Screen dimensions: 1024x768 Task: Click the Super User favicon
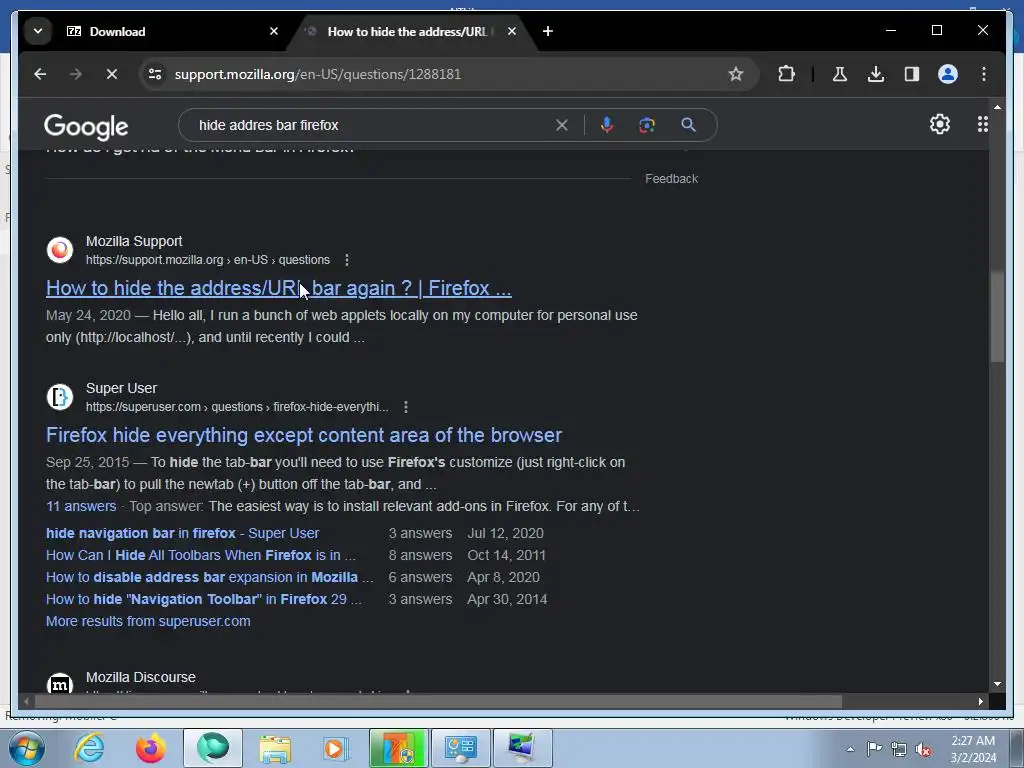[x=59, y=396]
